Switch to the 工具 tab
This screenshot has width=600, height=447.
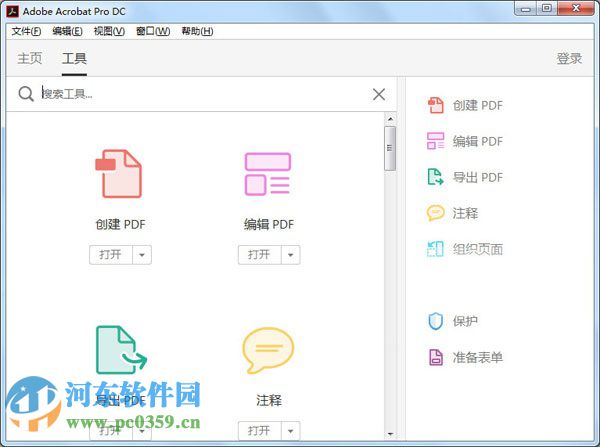tap(74, 59)
